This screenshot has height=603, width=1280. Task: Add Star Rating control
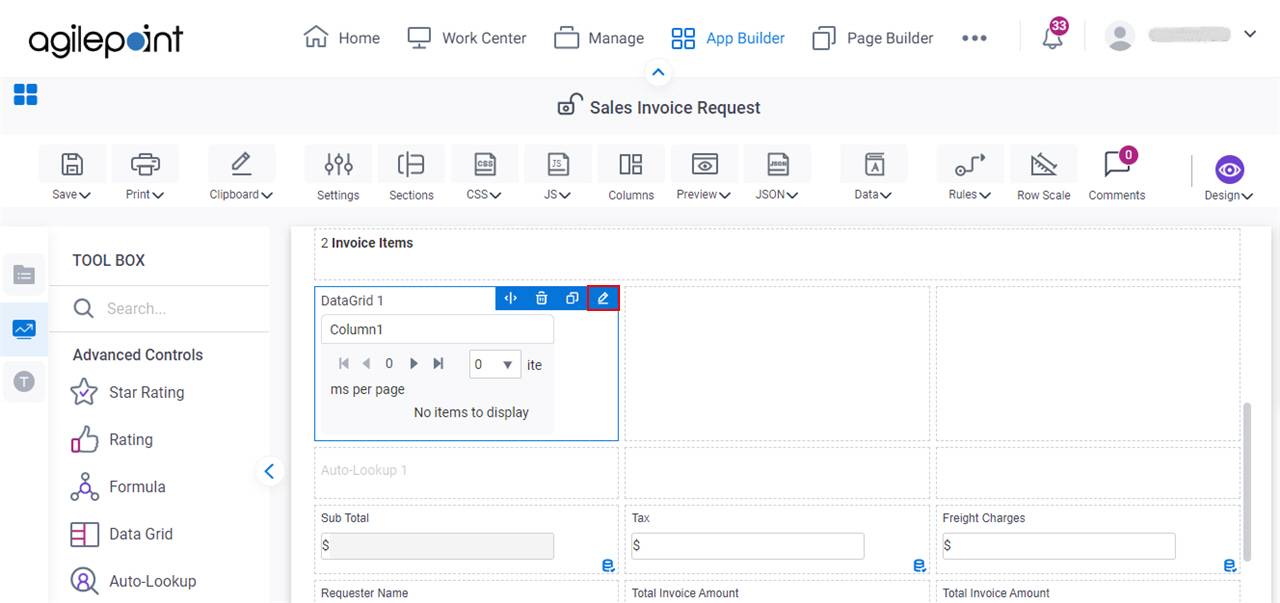point(128,392)
